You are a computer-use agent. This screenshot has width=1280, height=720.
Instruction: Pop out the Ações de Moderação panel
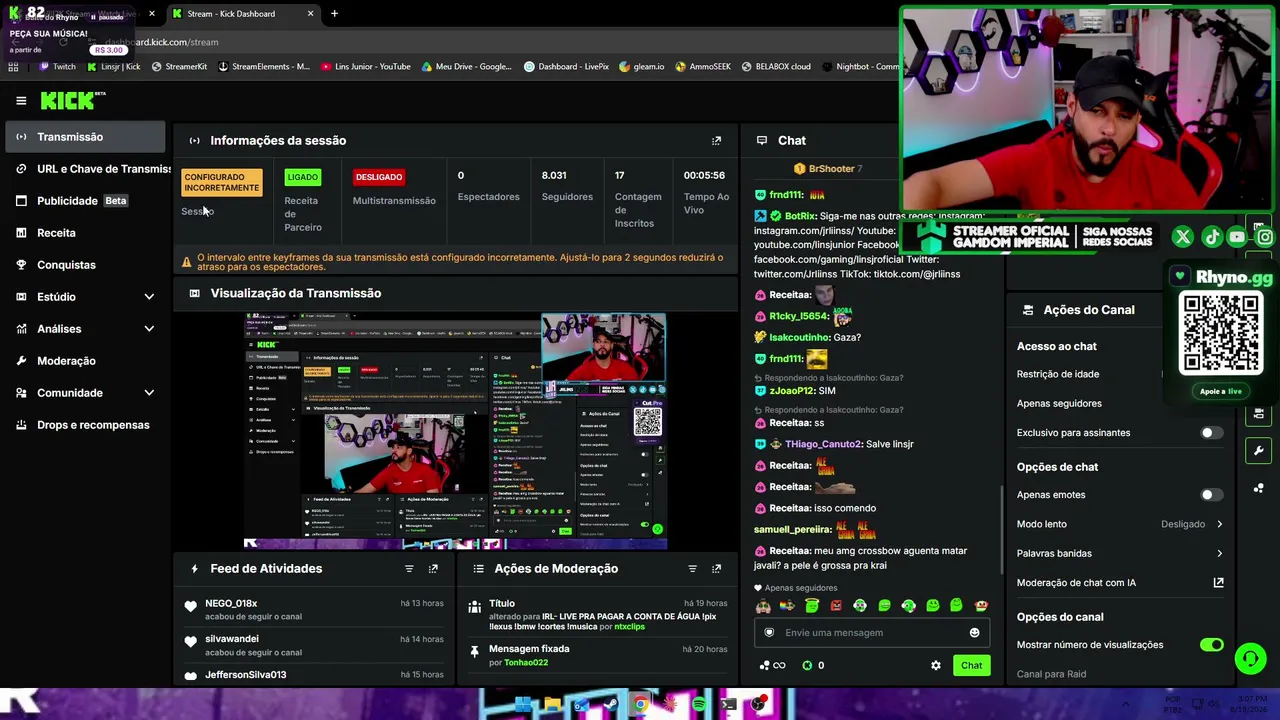716,569
